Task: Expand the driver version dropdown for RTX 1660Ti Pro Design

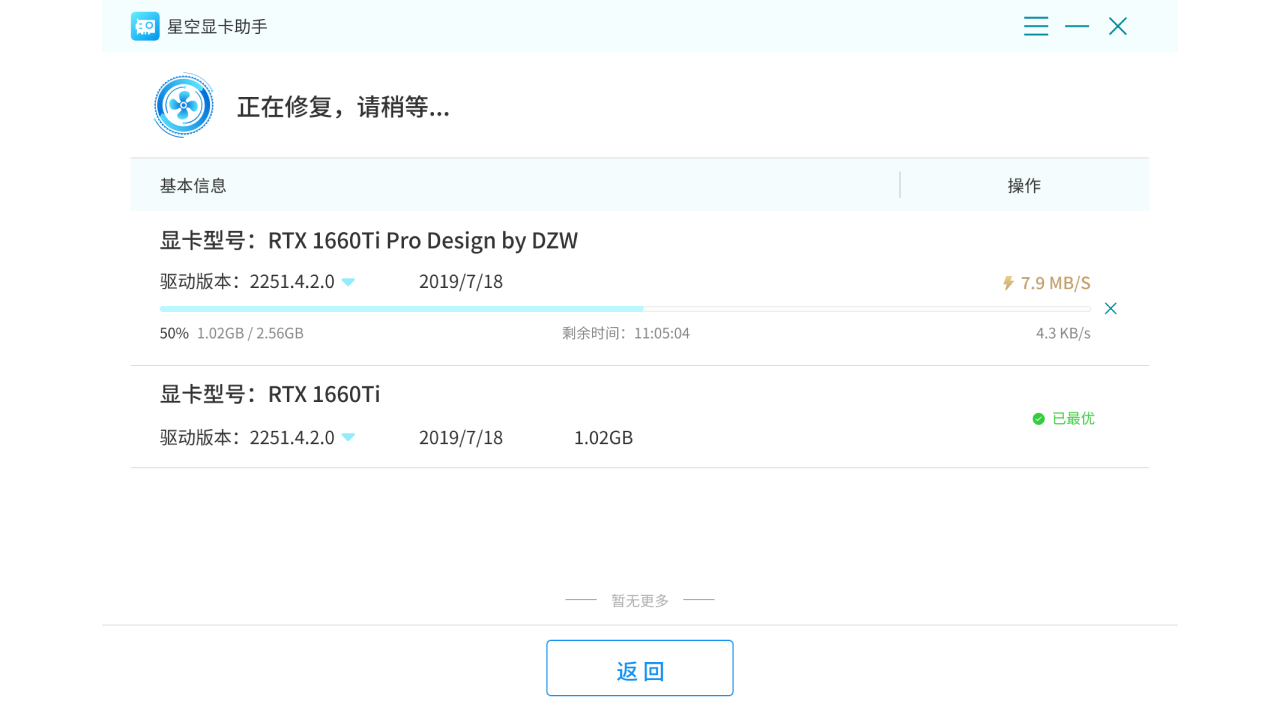Action: tap(347, 282)
